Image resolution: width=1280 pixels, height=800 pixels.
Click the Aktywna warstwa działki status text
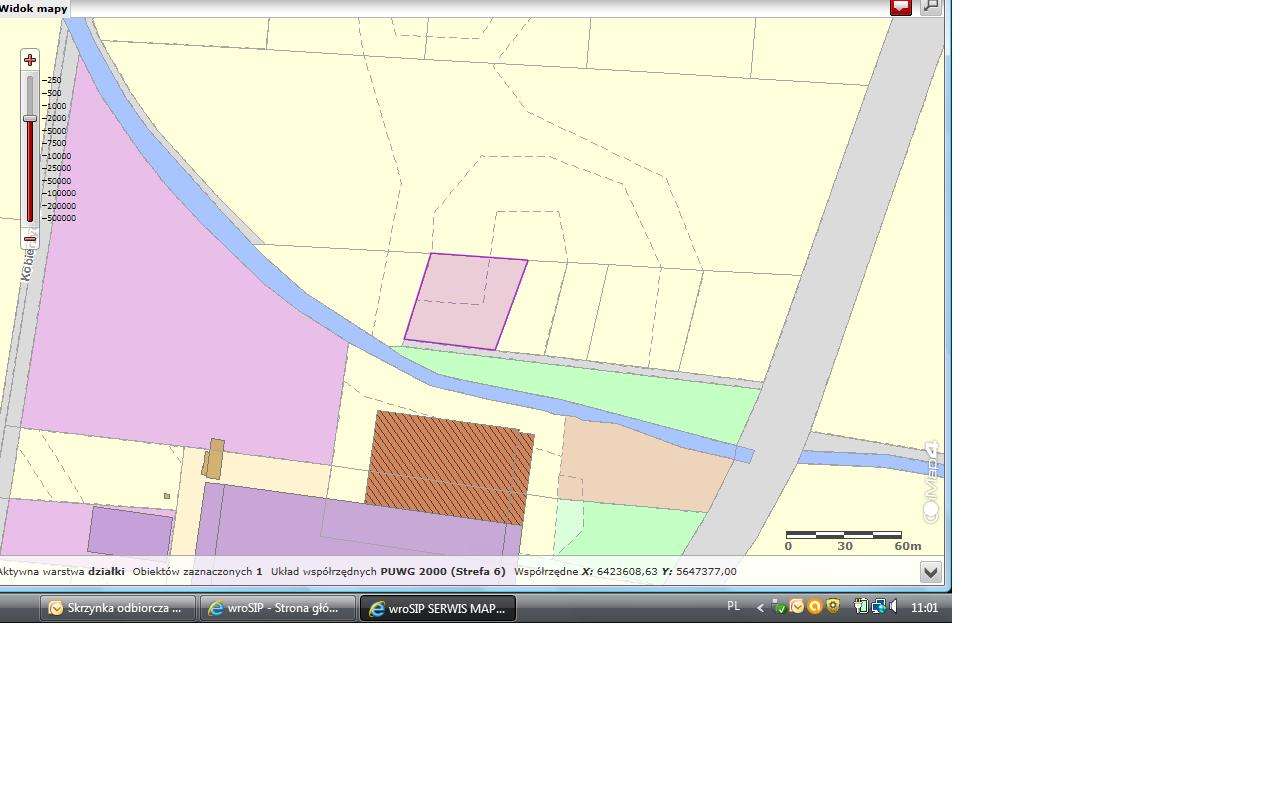[61, 572]
